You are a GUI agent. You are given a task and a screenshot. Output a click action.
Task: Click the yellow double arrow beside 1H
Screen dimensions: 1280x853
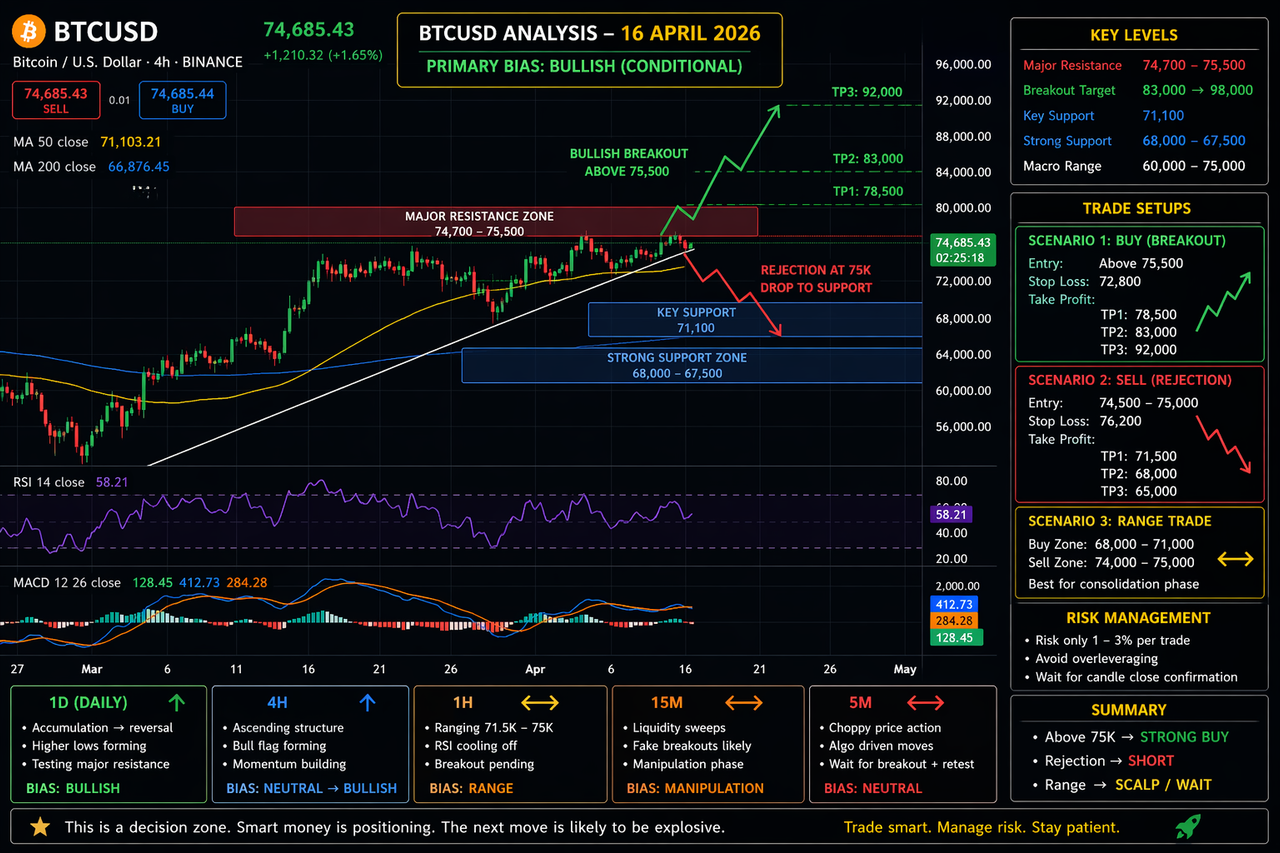coord(540,702)
